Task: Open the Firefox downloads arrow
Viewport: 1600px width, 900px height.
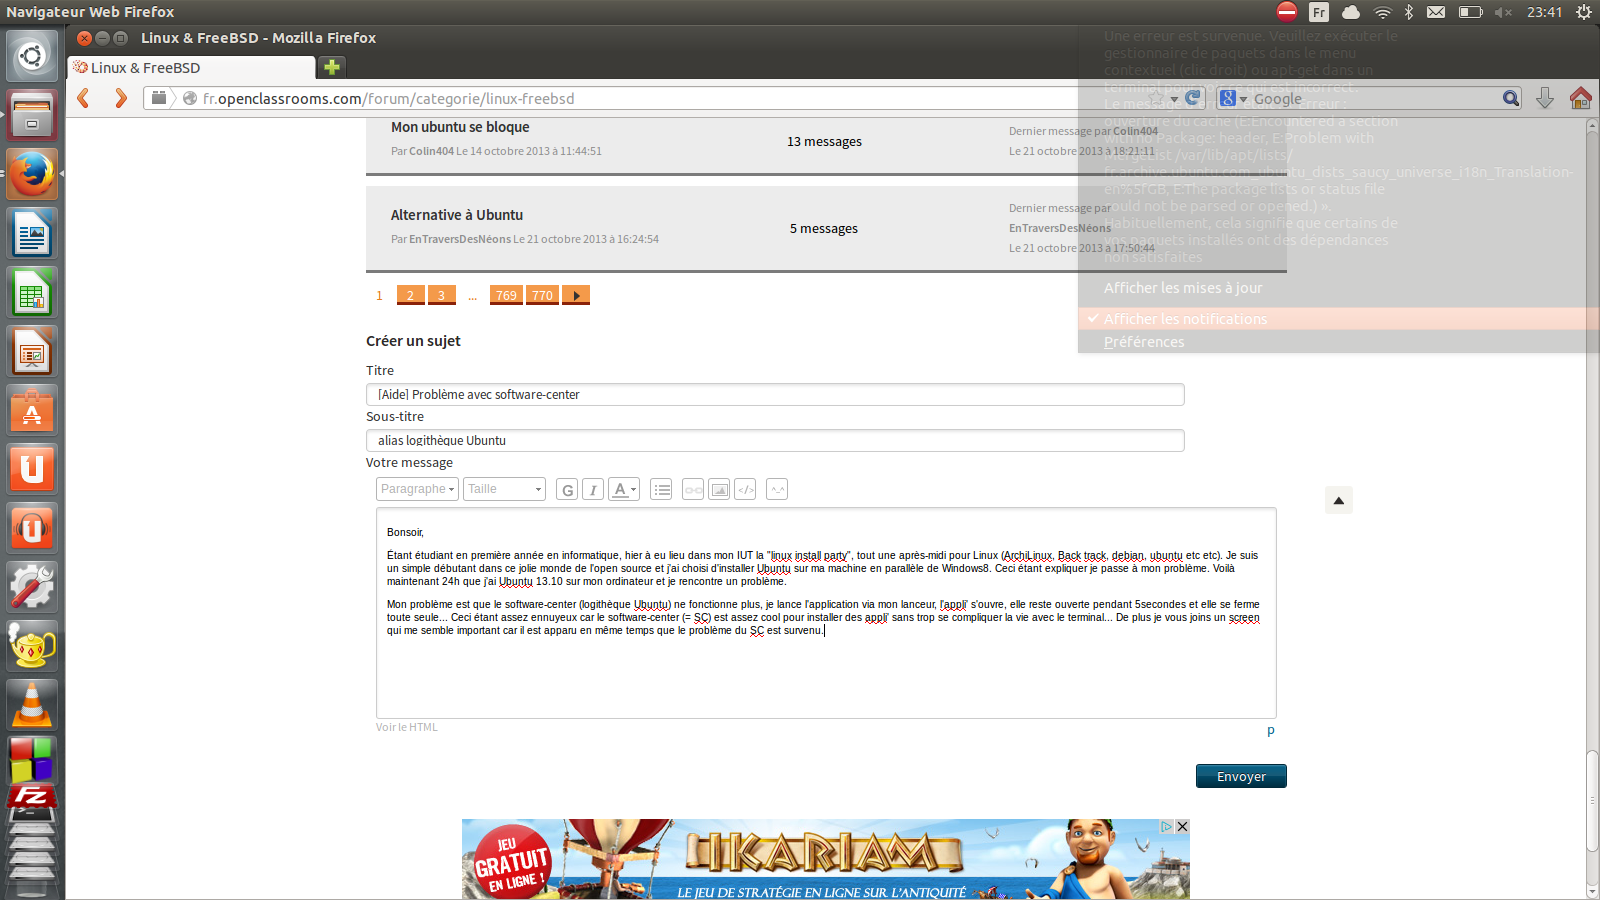Action: point(1544,98)
